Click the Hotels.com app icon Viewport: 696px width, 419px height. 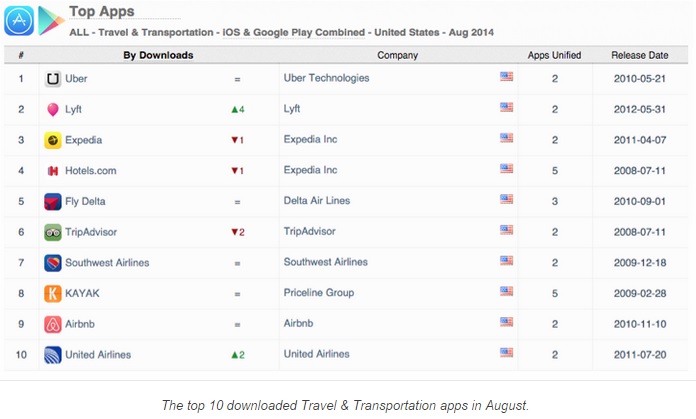(53, 171)
